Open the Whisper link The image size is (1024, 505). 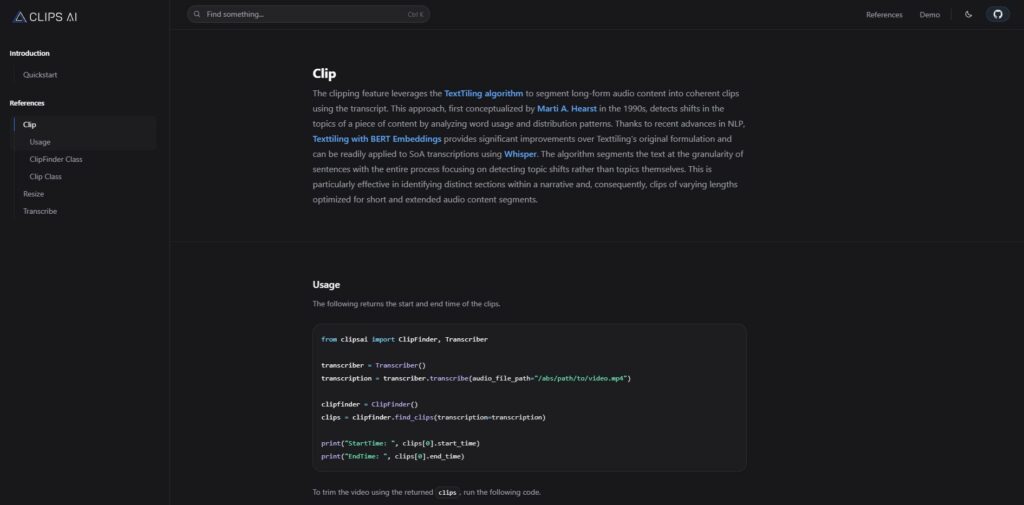[520, 154]
